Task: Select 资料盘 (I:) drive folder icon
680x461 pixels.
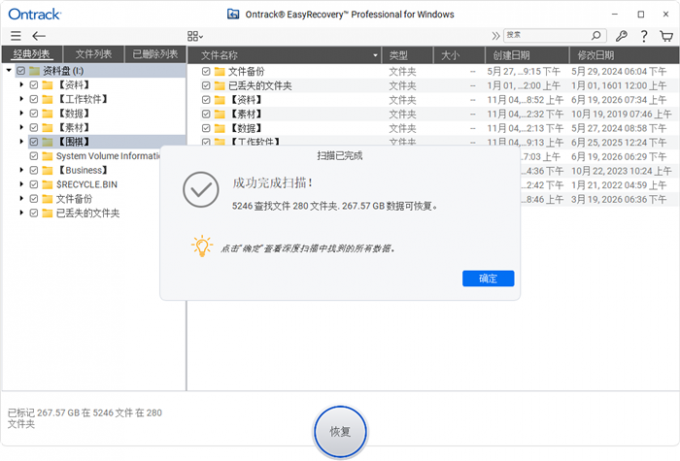Action: pos(35,71)
